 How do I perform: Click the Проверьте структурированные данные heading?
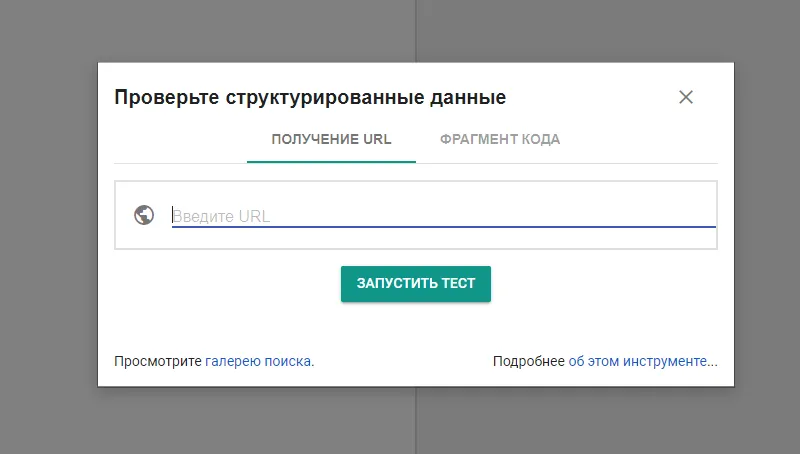click(310, 97)
